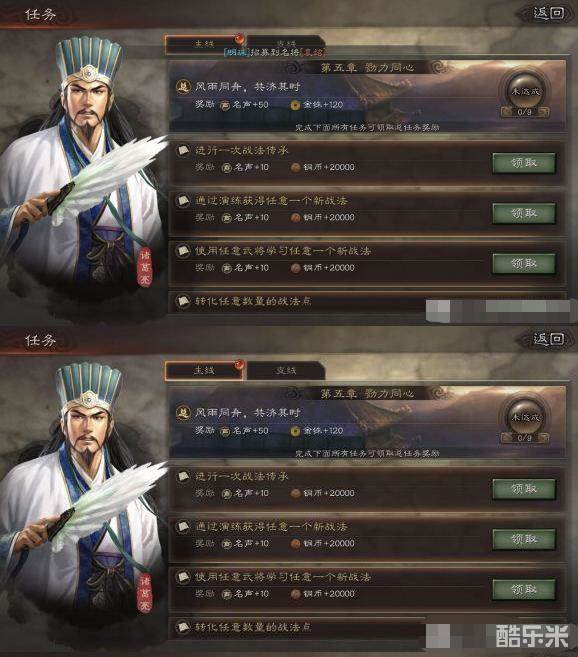This screenshot has width=578, height=657.
Task: Claim 进行一次战法传承 reward in upper screen
Action: tap(524, 163)
